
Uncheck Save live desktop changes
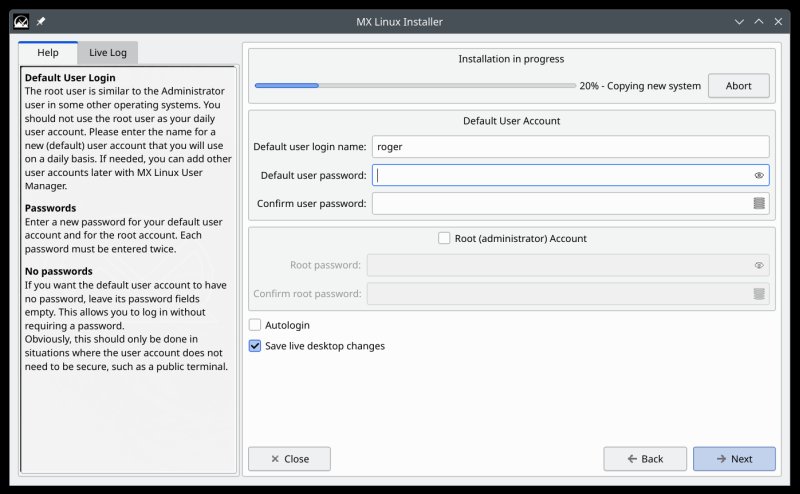click(x=255, y=346)
